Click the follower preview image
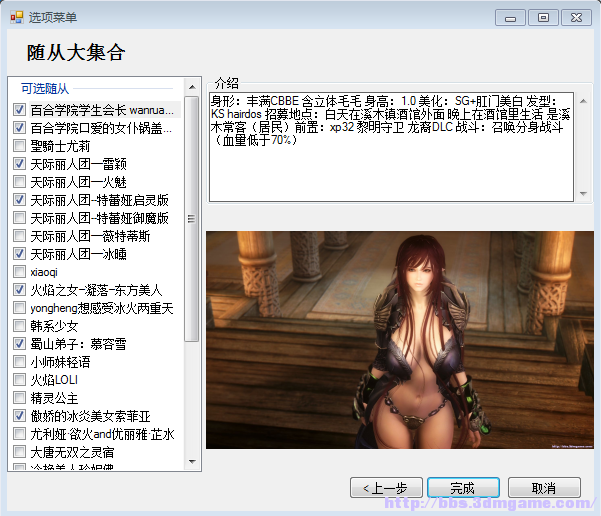The height and width of the screenshot is (516, 601). click(x=399, y=340)
